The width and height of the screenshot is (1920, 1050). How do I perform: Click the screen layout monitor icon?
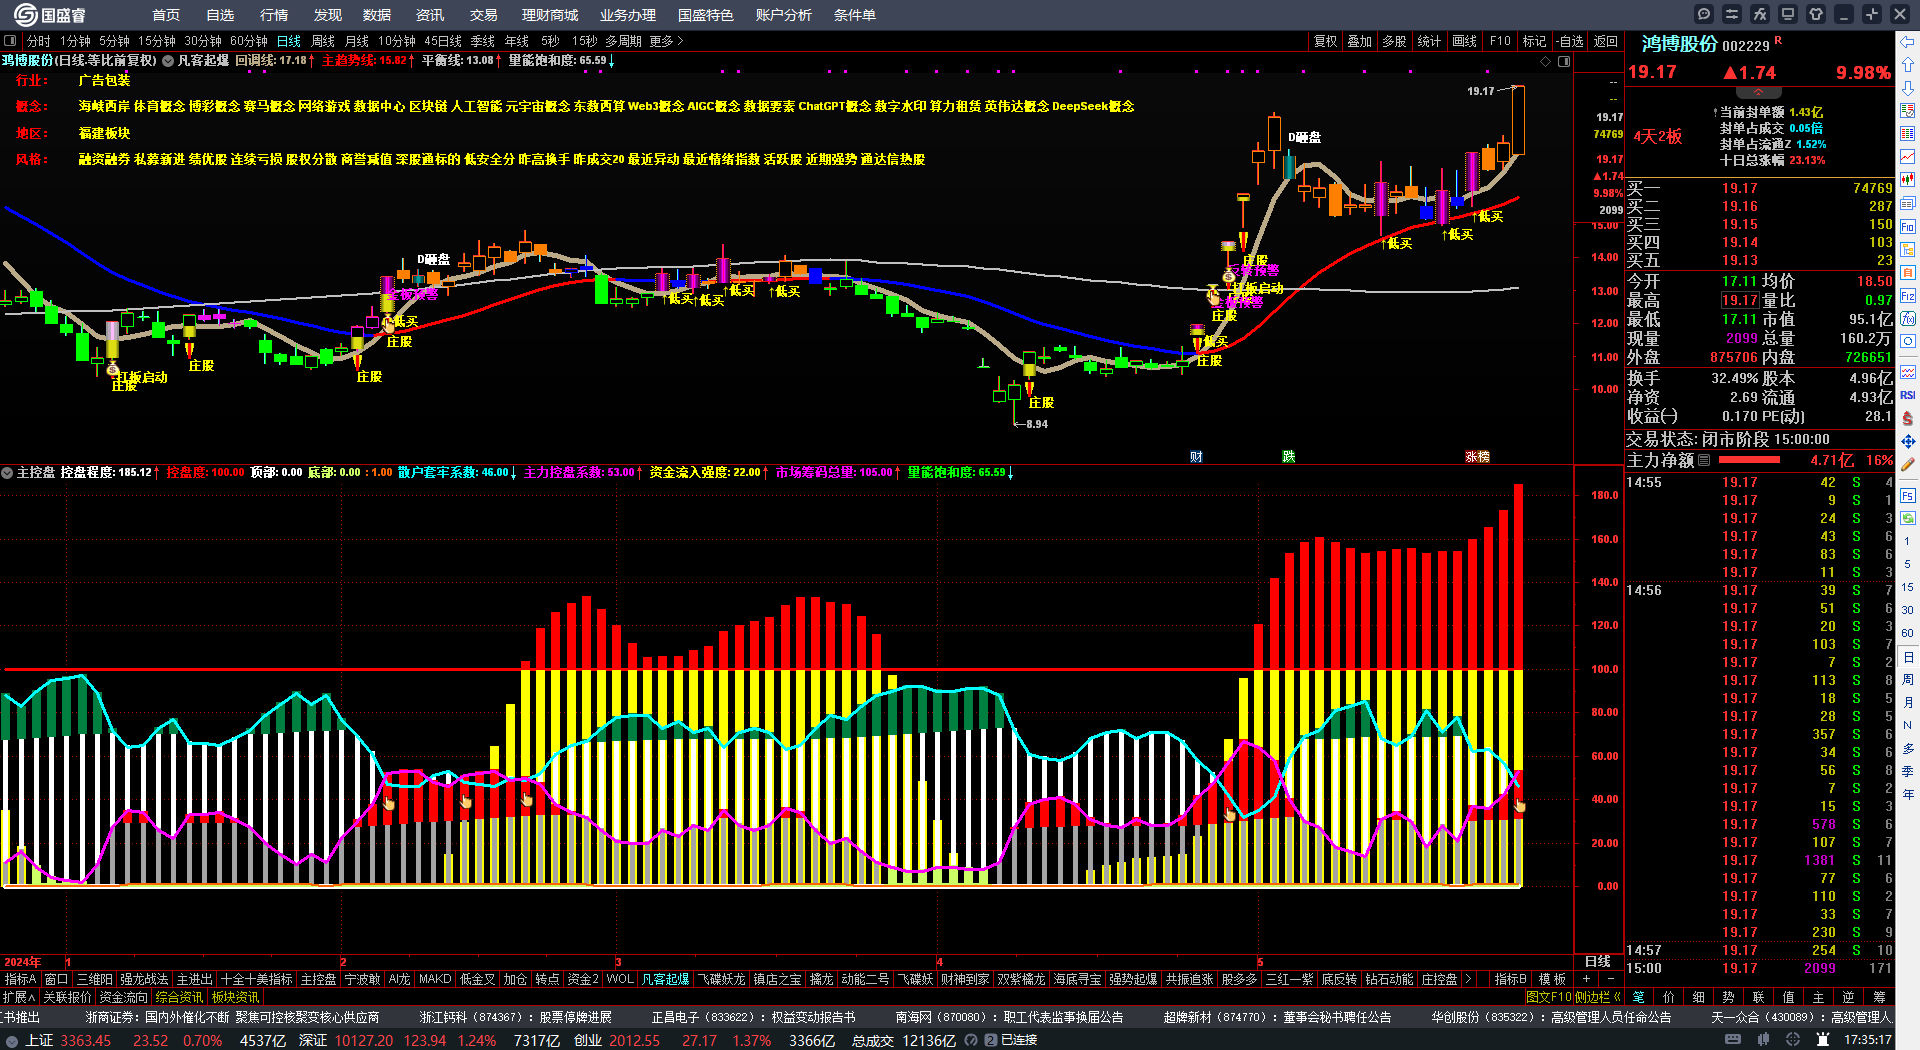pyautogui.click(x=1788, y=14)
